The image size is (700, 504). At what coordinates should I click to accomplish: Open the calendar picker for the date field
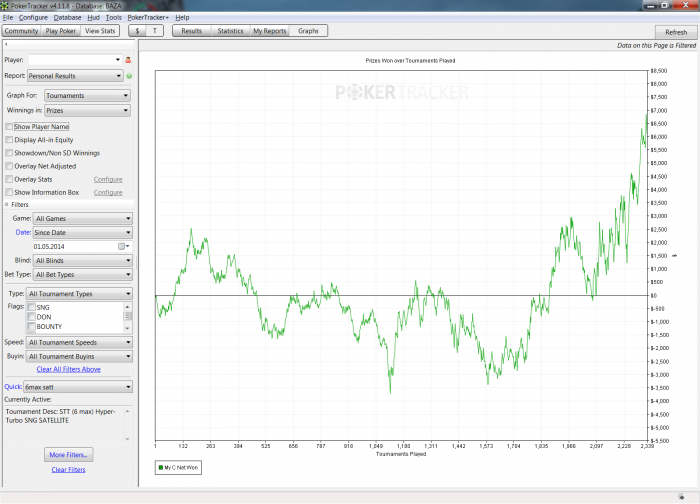coord(121,245)
